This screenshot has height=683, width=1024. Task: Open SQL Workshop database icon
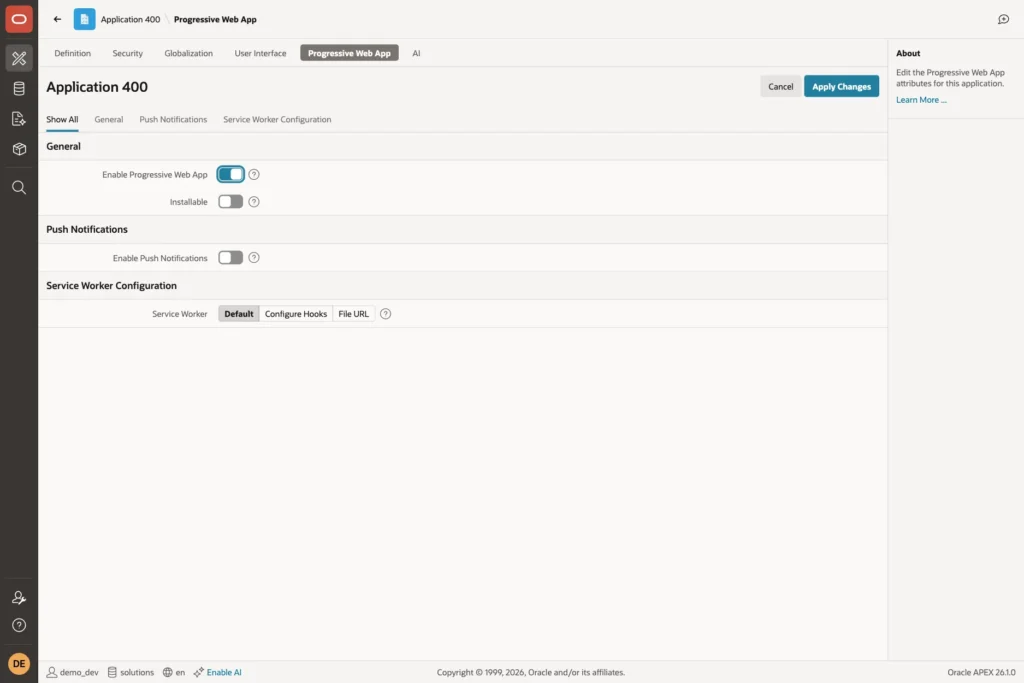19,88
